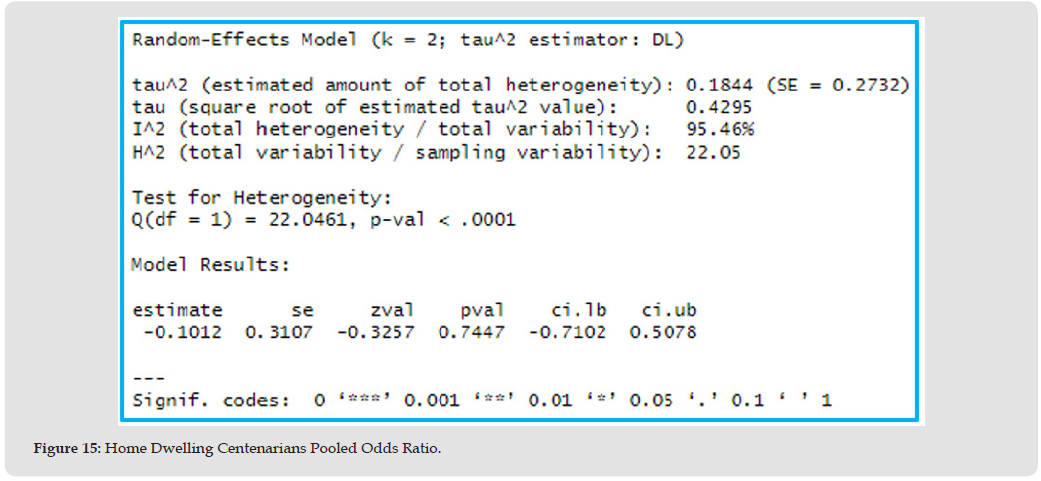Click the tau value 0.4295
The width and height of the screenshot is (1041, 481).
[719, 107]
